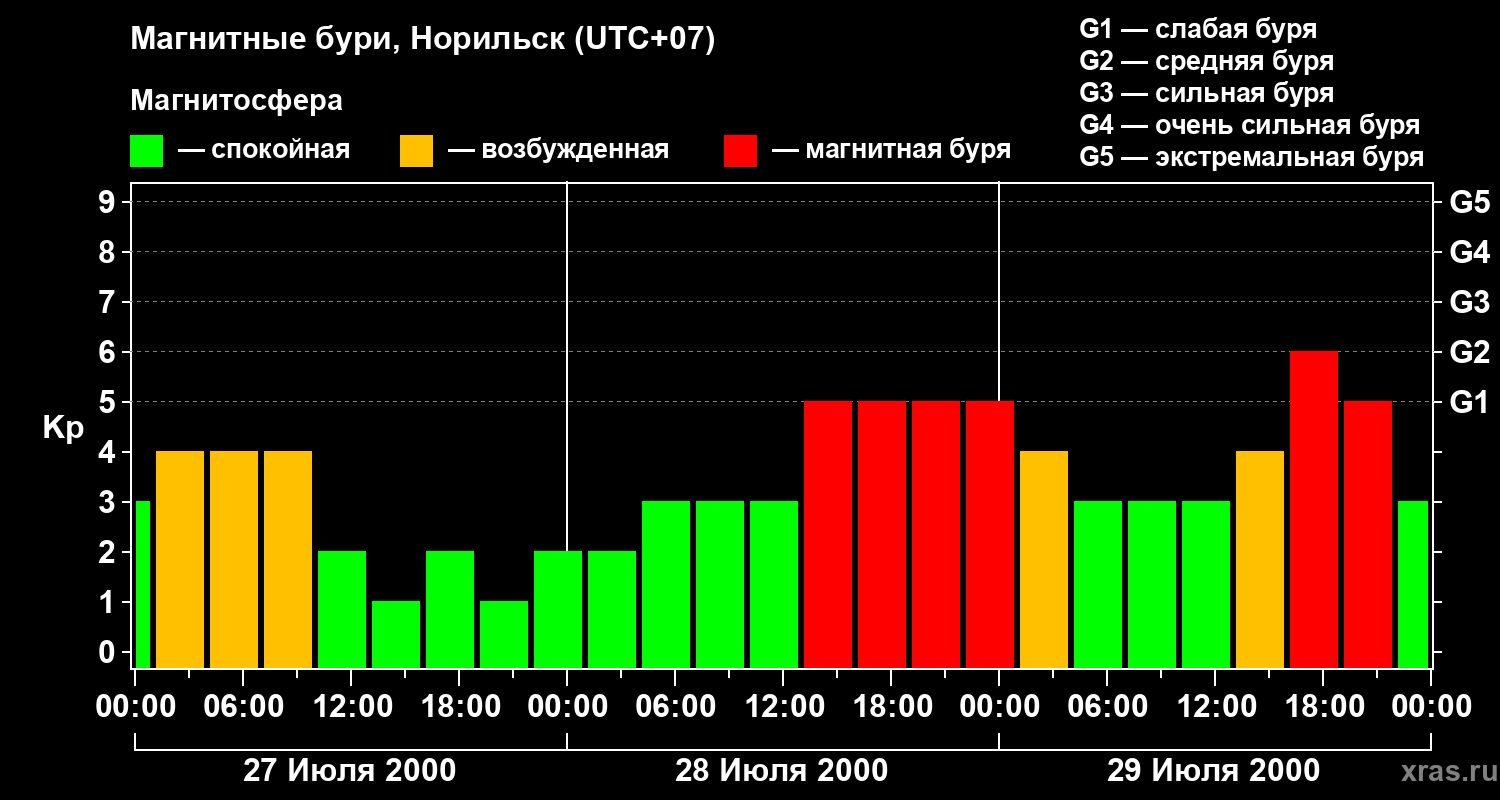Click the 06:00 time label for 29 Июля
This screenshot has width=1500, height=800.
coord(1107,707)
